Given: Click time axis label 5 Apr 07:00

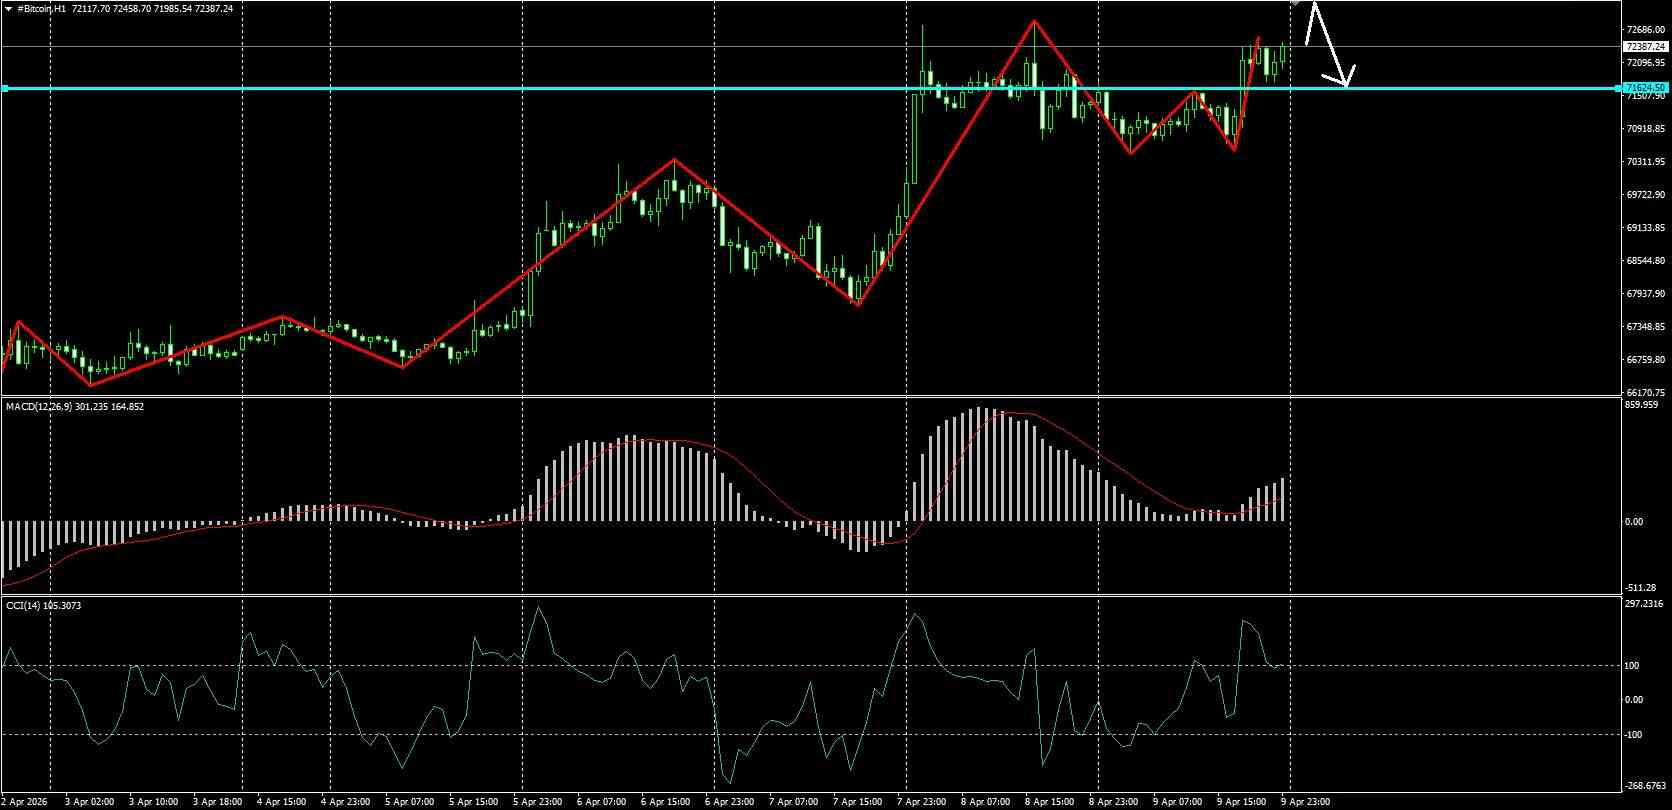Looking at the screenshot, I should tap(411, 802).
